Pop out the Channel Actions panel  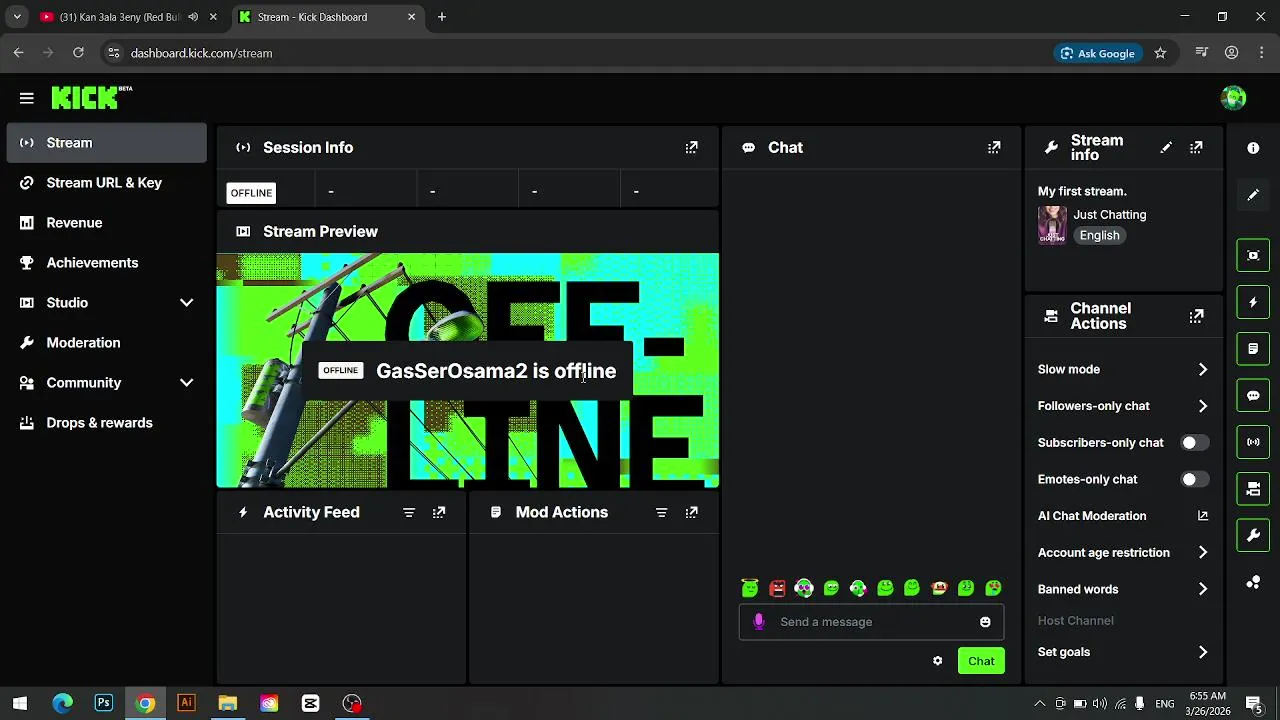(1196, 316)
